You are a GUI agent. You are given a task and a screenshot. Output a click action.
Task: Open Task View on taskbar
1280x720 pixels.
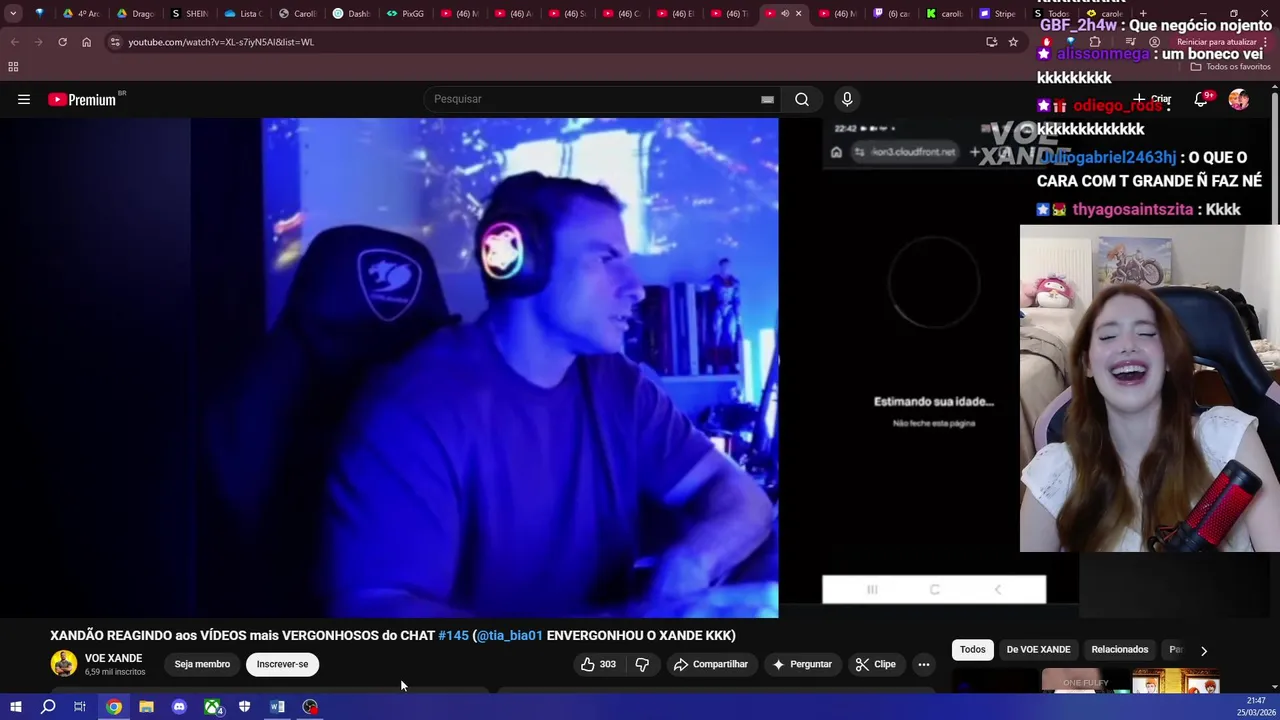pyautogui.click(x=80, y=707)
